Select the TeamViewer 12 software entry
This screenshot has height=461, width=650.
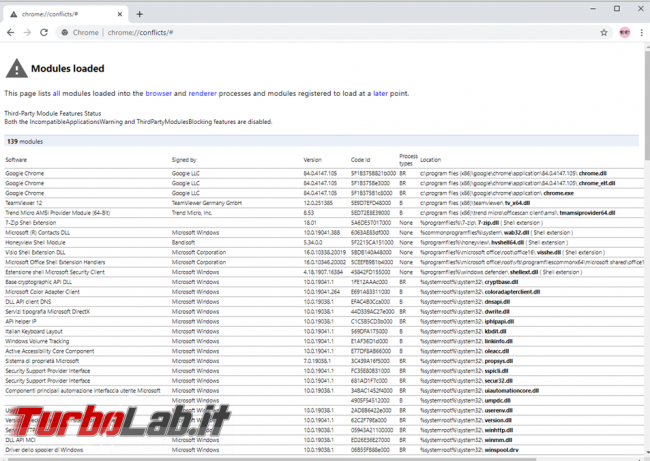24,203
